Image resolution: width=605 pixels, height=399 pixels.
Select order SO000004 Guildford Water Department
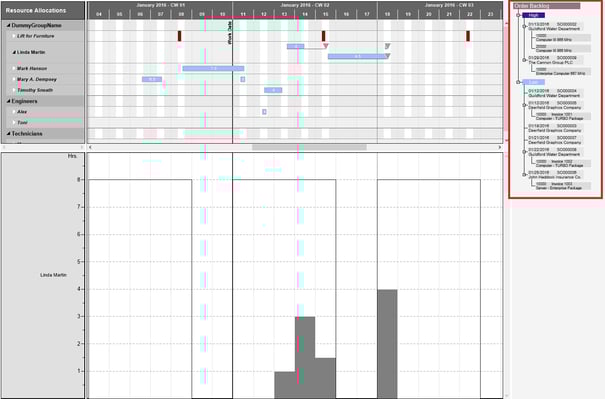tap(555, 93)
